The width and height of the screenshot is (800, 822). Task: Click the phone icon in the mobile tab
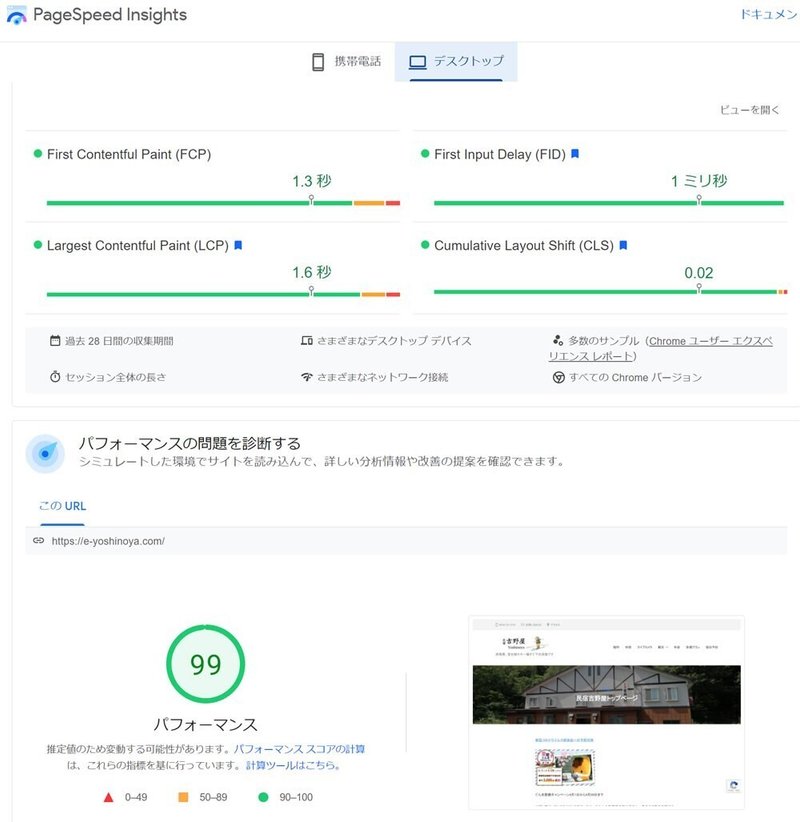coord(318,62)
